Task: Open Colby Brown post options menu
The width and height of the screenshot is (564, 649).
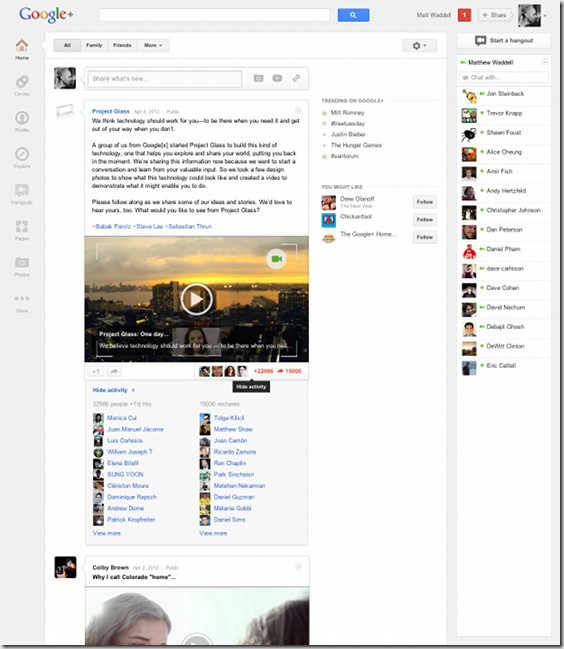Action: [x=298, y=567]
